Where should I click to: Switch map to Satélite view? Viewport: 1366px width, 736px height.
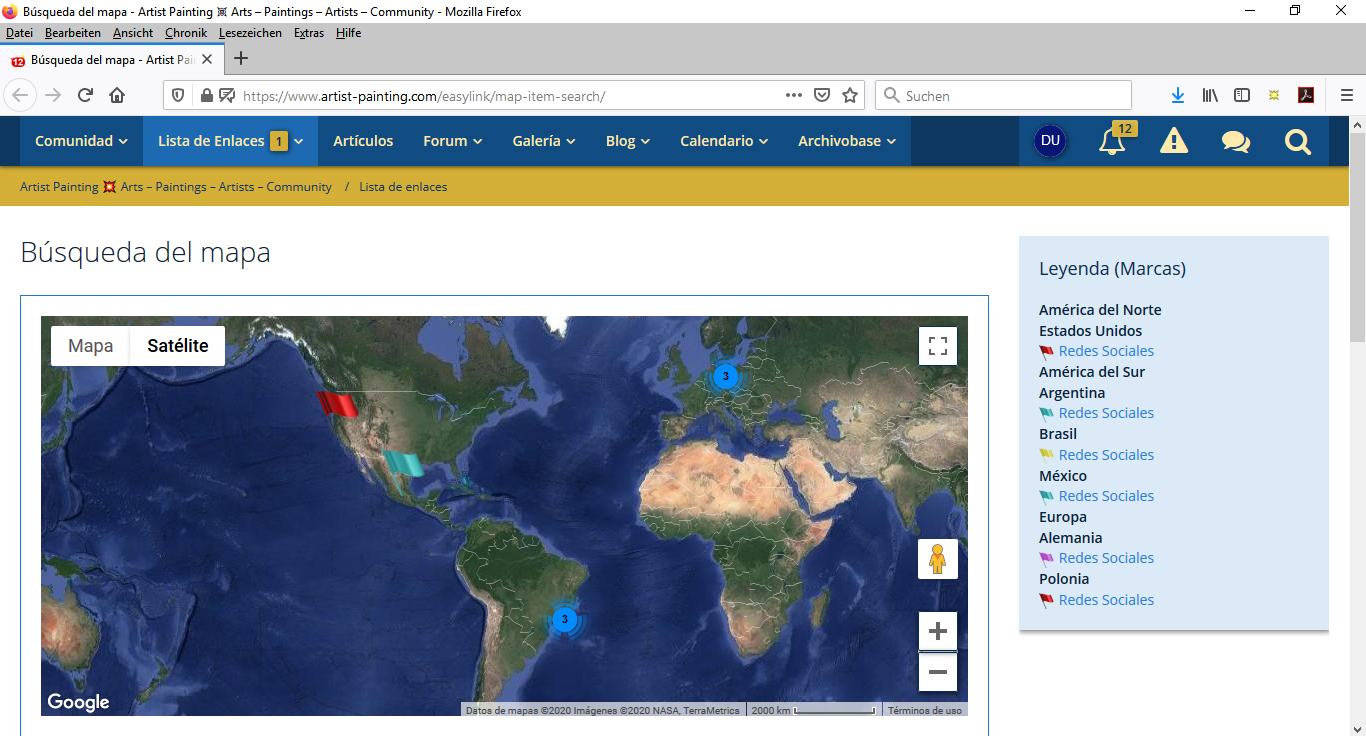click(178, 346)
